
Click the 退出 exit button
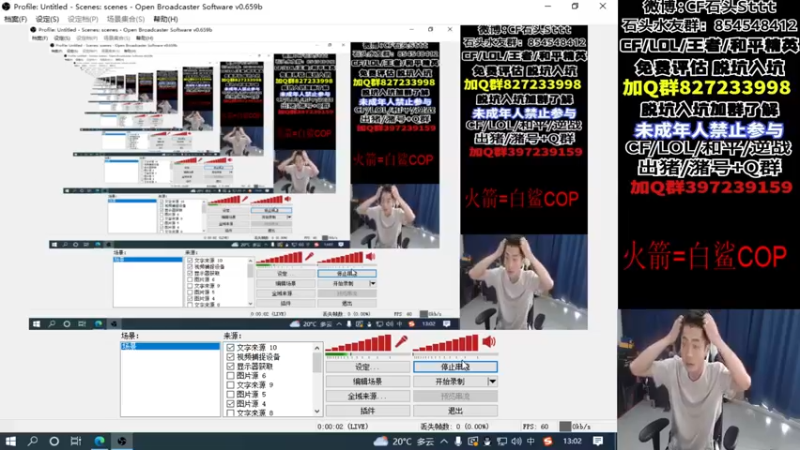pos(455,411)
